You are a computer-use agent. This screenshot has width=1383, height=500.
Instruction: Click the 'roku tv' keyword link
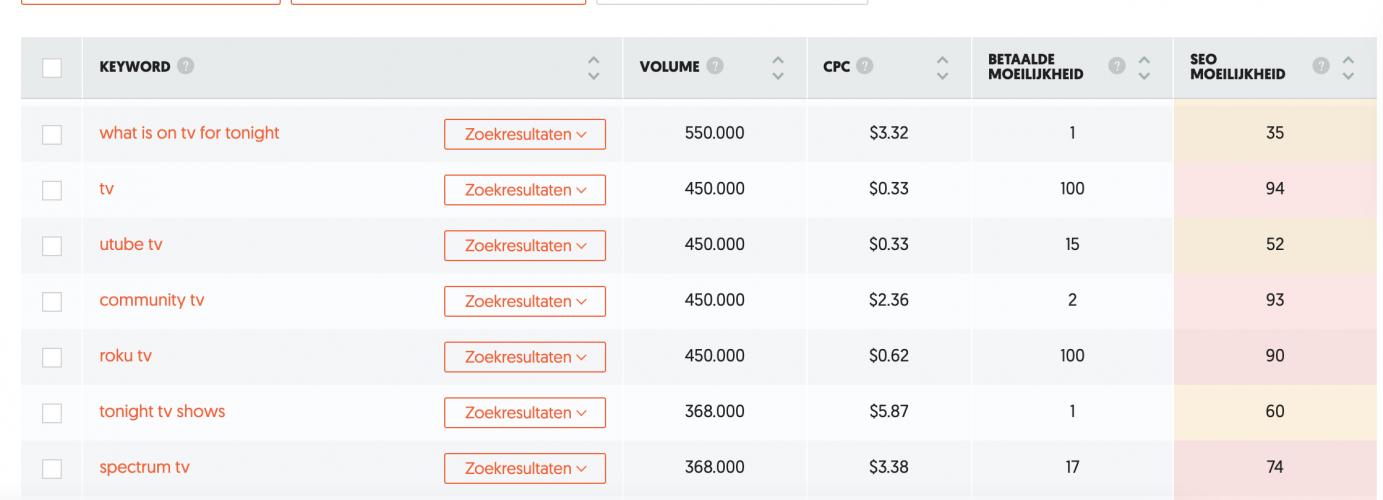(125, 356)
